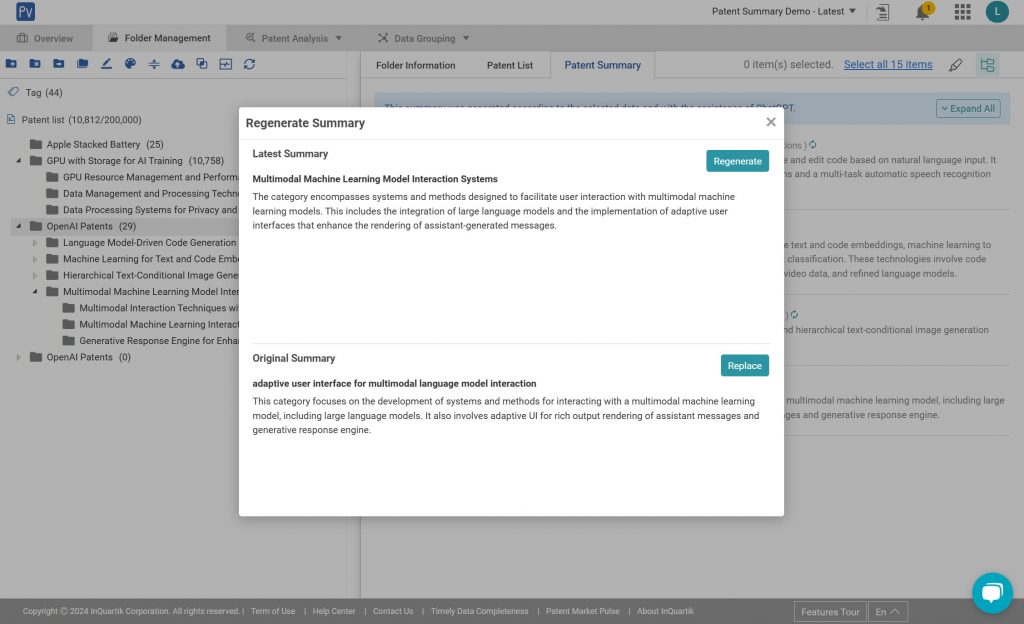Viewport: 1024px width, 624px height.
Task: Click the split divider icon in toolbar
Action: pos(154,64)
